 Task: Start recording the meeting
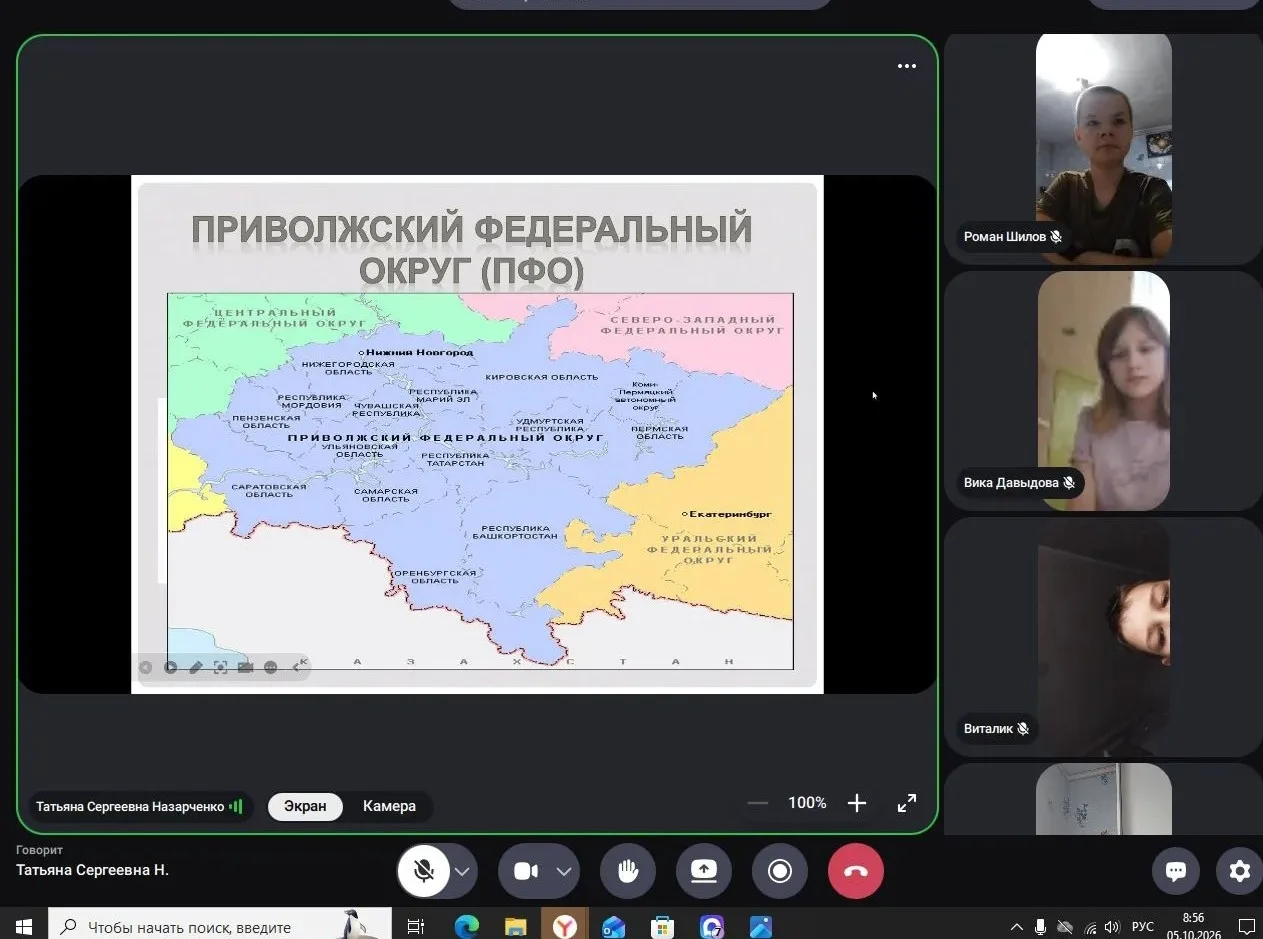pos(780,871)
